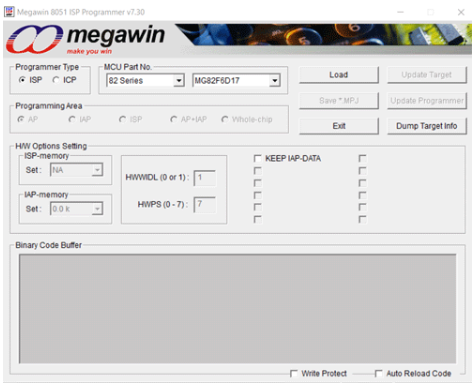Select the ISP programmer type radio button
The image size is (476, 391).
click(x=22, y=80)
